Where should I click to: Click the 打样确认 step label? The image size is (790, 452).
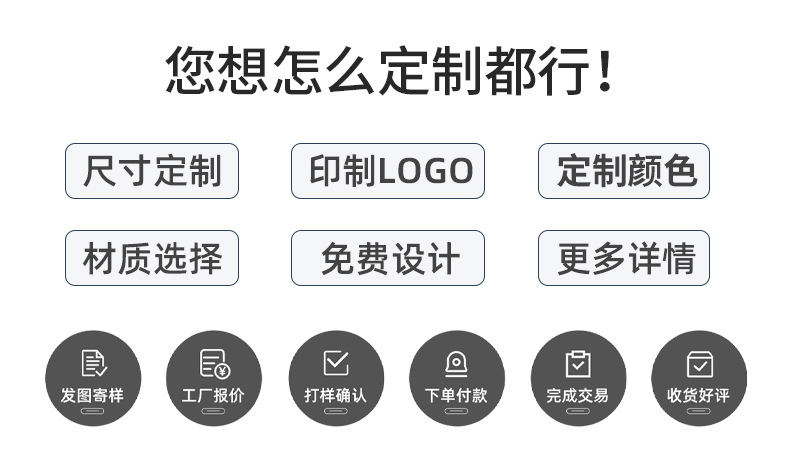336,396
